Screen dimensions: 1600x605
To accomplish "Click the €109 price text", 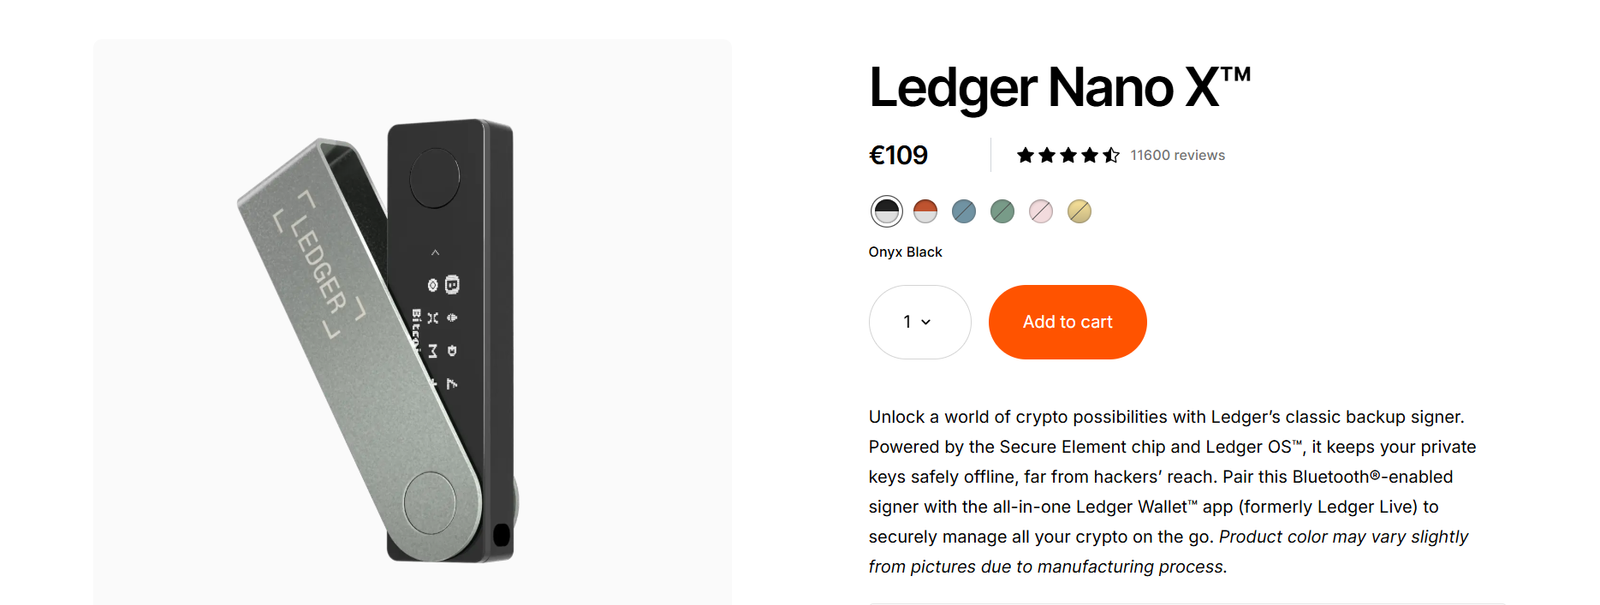I will click(897, 155).
